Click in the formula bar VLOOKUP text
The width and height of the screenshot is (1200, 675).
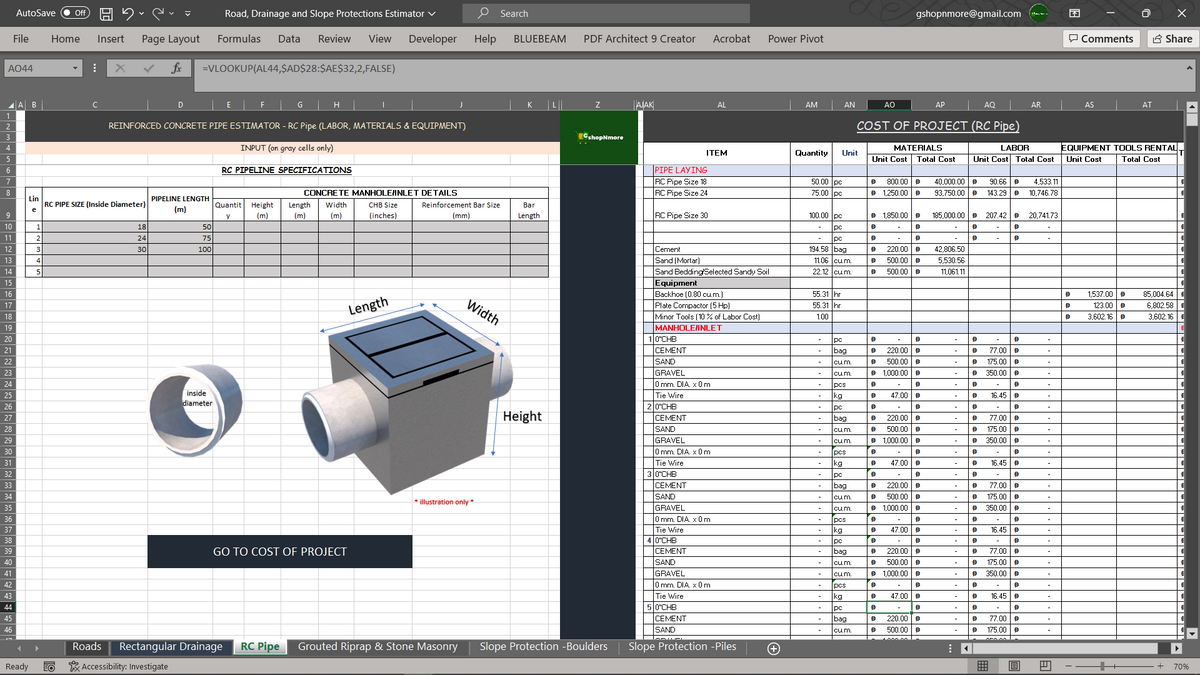[297, 69]
